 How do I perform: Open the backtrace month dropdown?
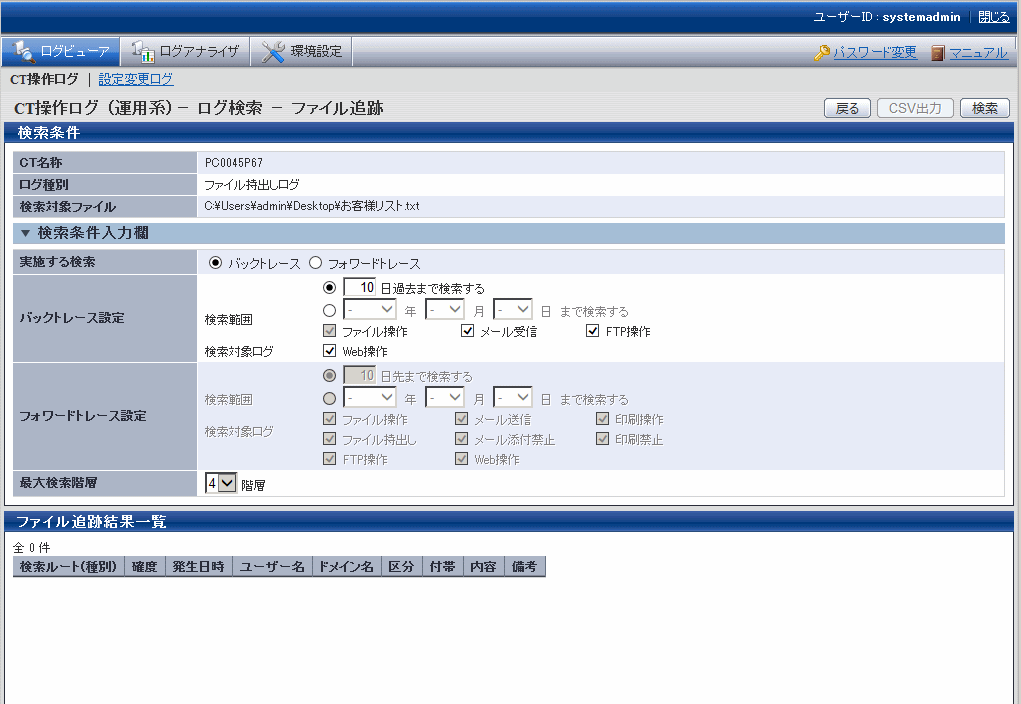point(444,310)
